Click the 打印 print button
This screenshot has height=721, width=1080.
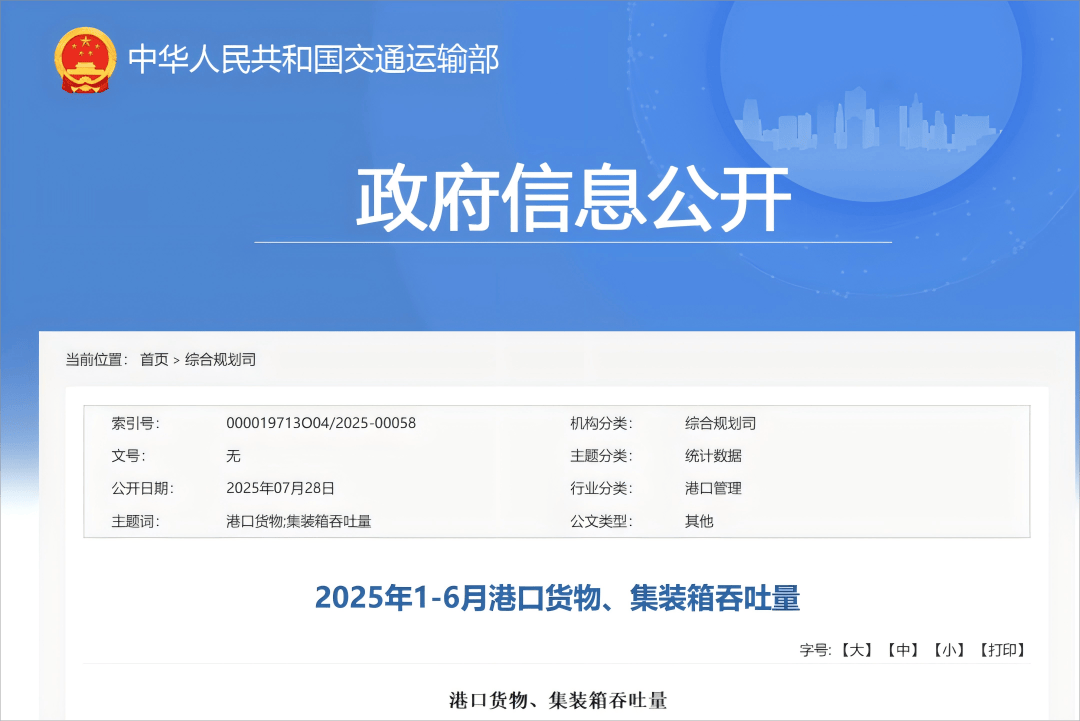[x=1002, y=650]
